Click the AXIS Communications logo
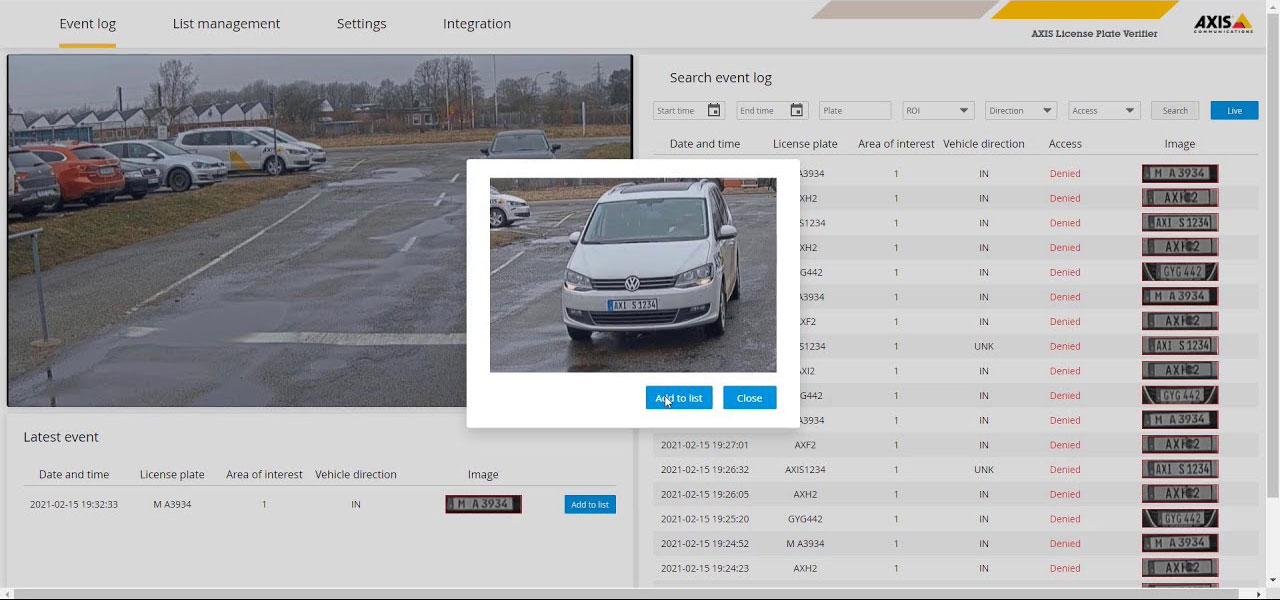Screen dimensions: 1280x600 1222,24
